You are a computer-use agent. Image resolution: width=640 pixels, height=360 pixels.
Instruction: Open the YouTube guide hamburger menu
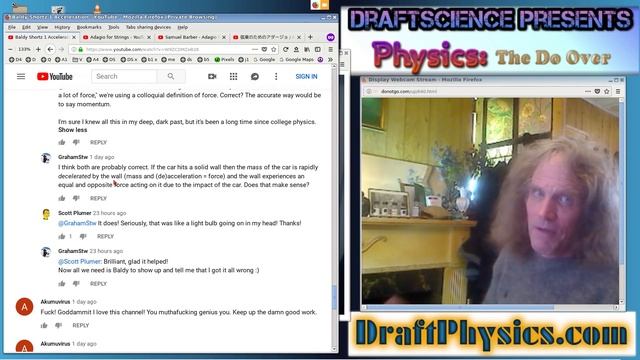(x=21, y=76)
